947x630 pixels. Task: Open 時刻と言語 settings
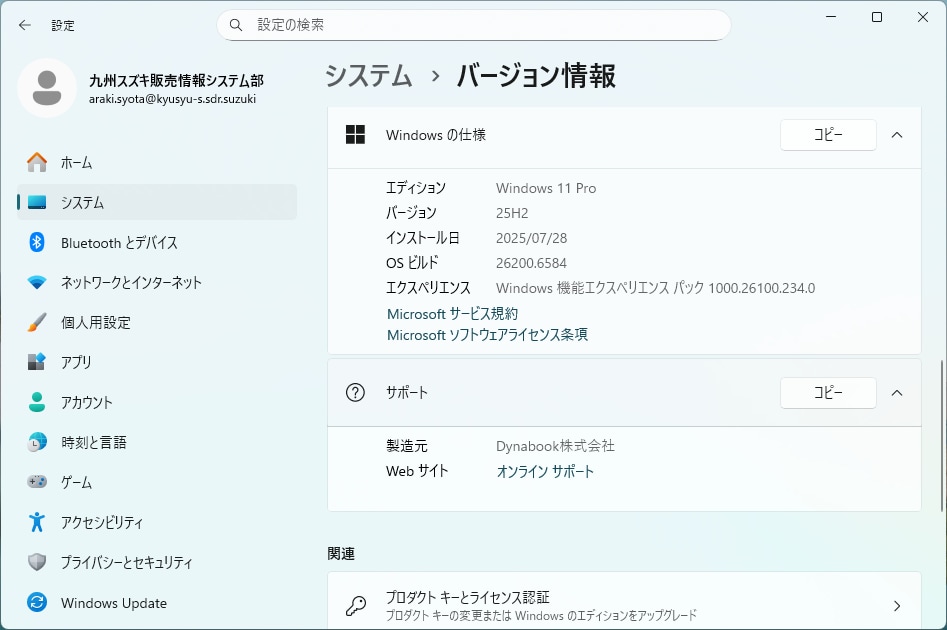(157, 442)
